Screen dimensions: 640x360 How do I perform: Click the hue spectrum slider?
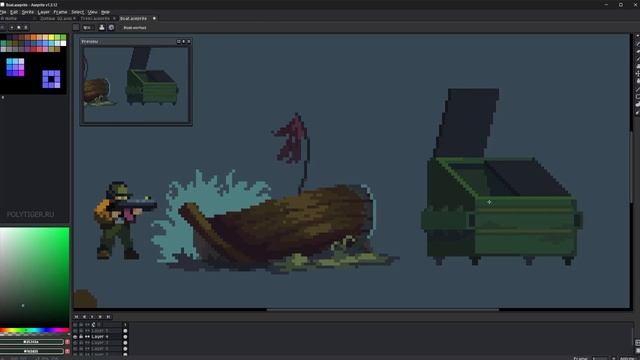(x=34, y=330)
